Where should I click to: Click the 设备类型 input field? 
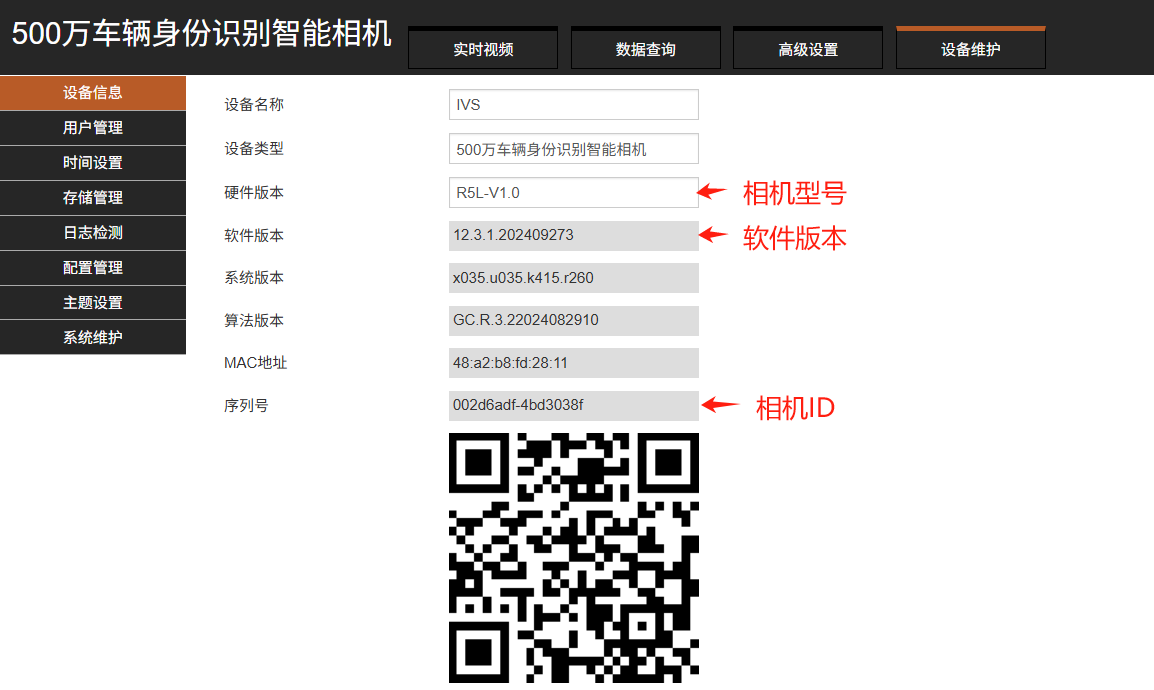573,149
